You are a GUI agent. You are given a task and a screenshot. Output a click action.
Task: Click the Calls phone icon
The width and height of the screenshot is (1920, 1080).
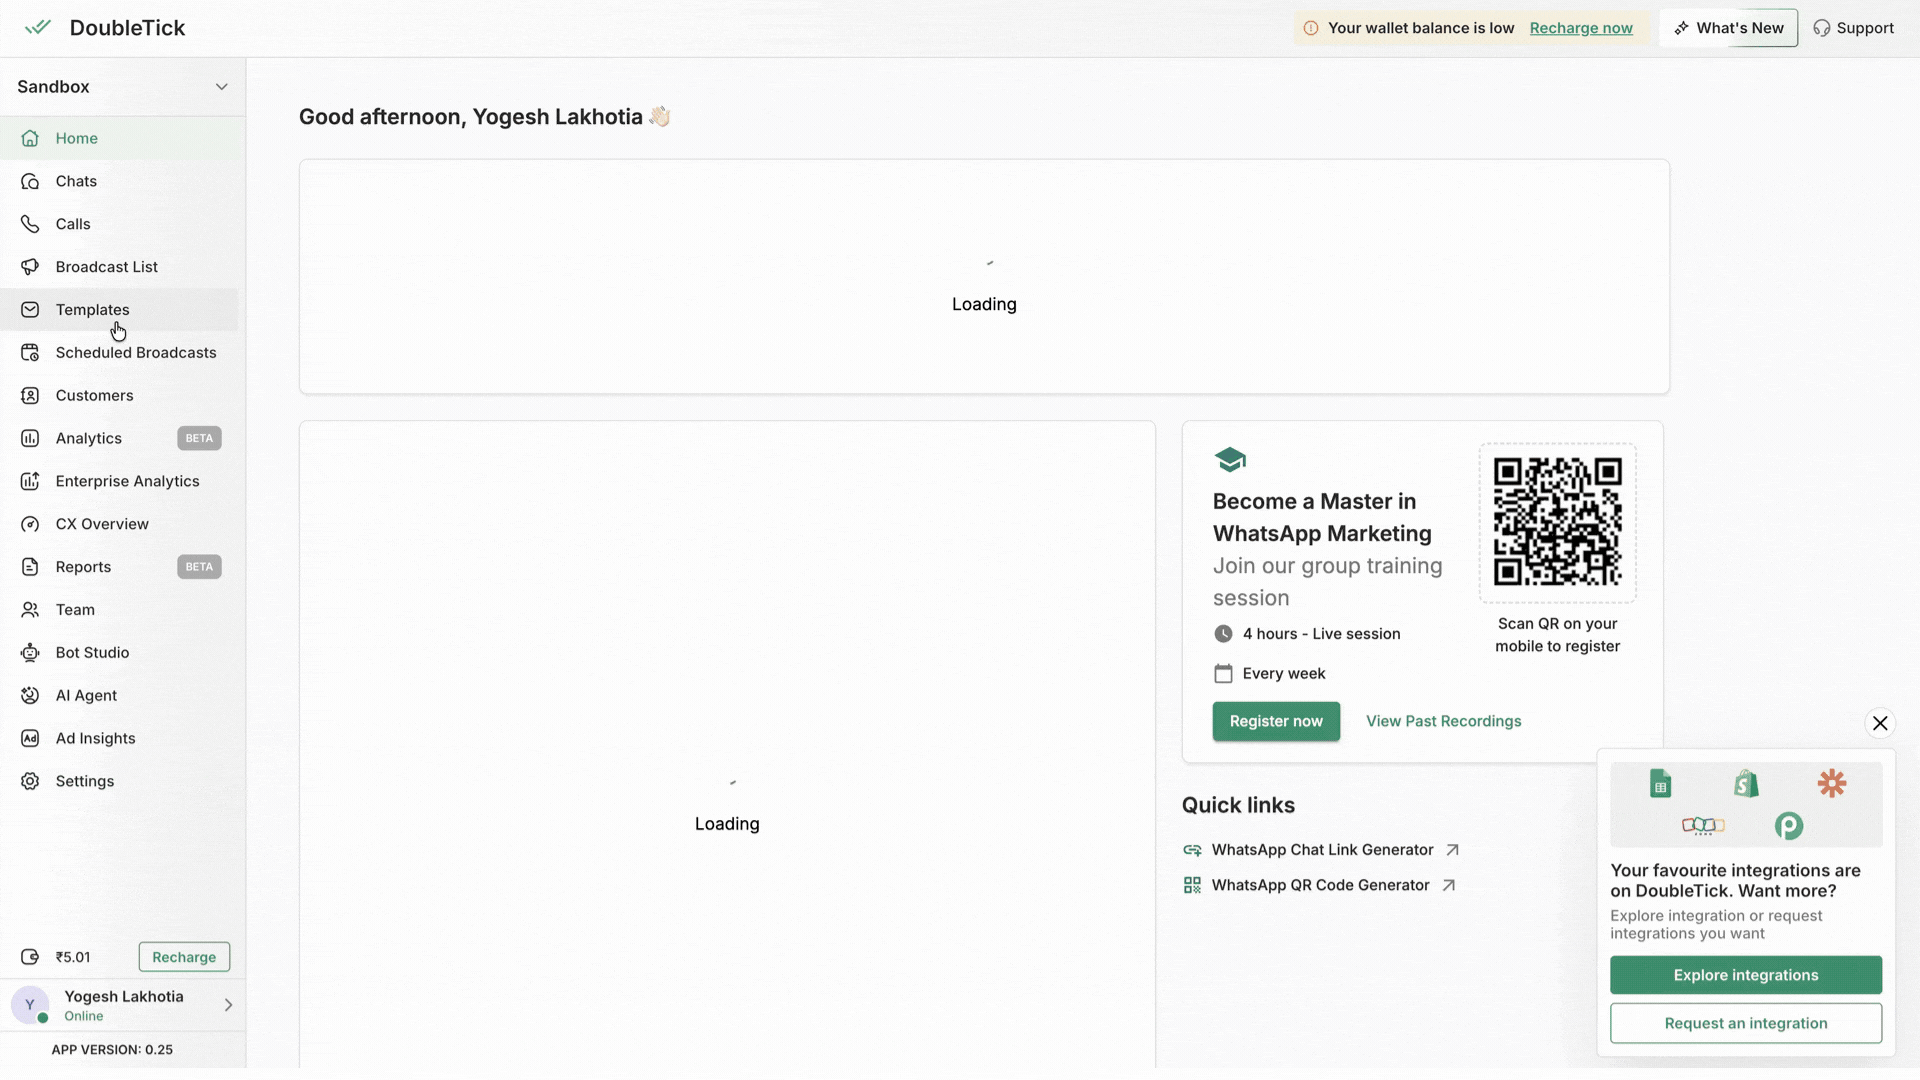pyautogui.click(x=30, y=224)
